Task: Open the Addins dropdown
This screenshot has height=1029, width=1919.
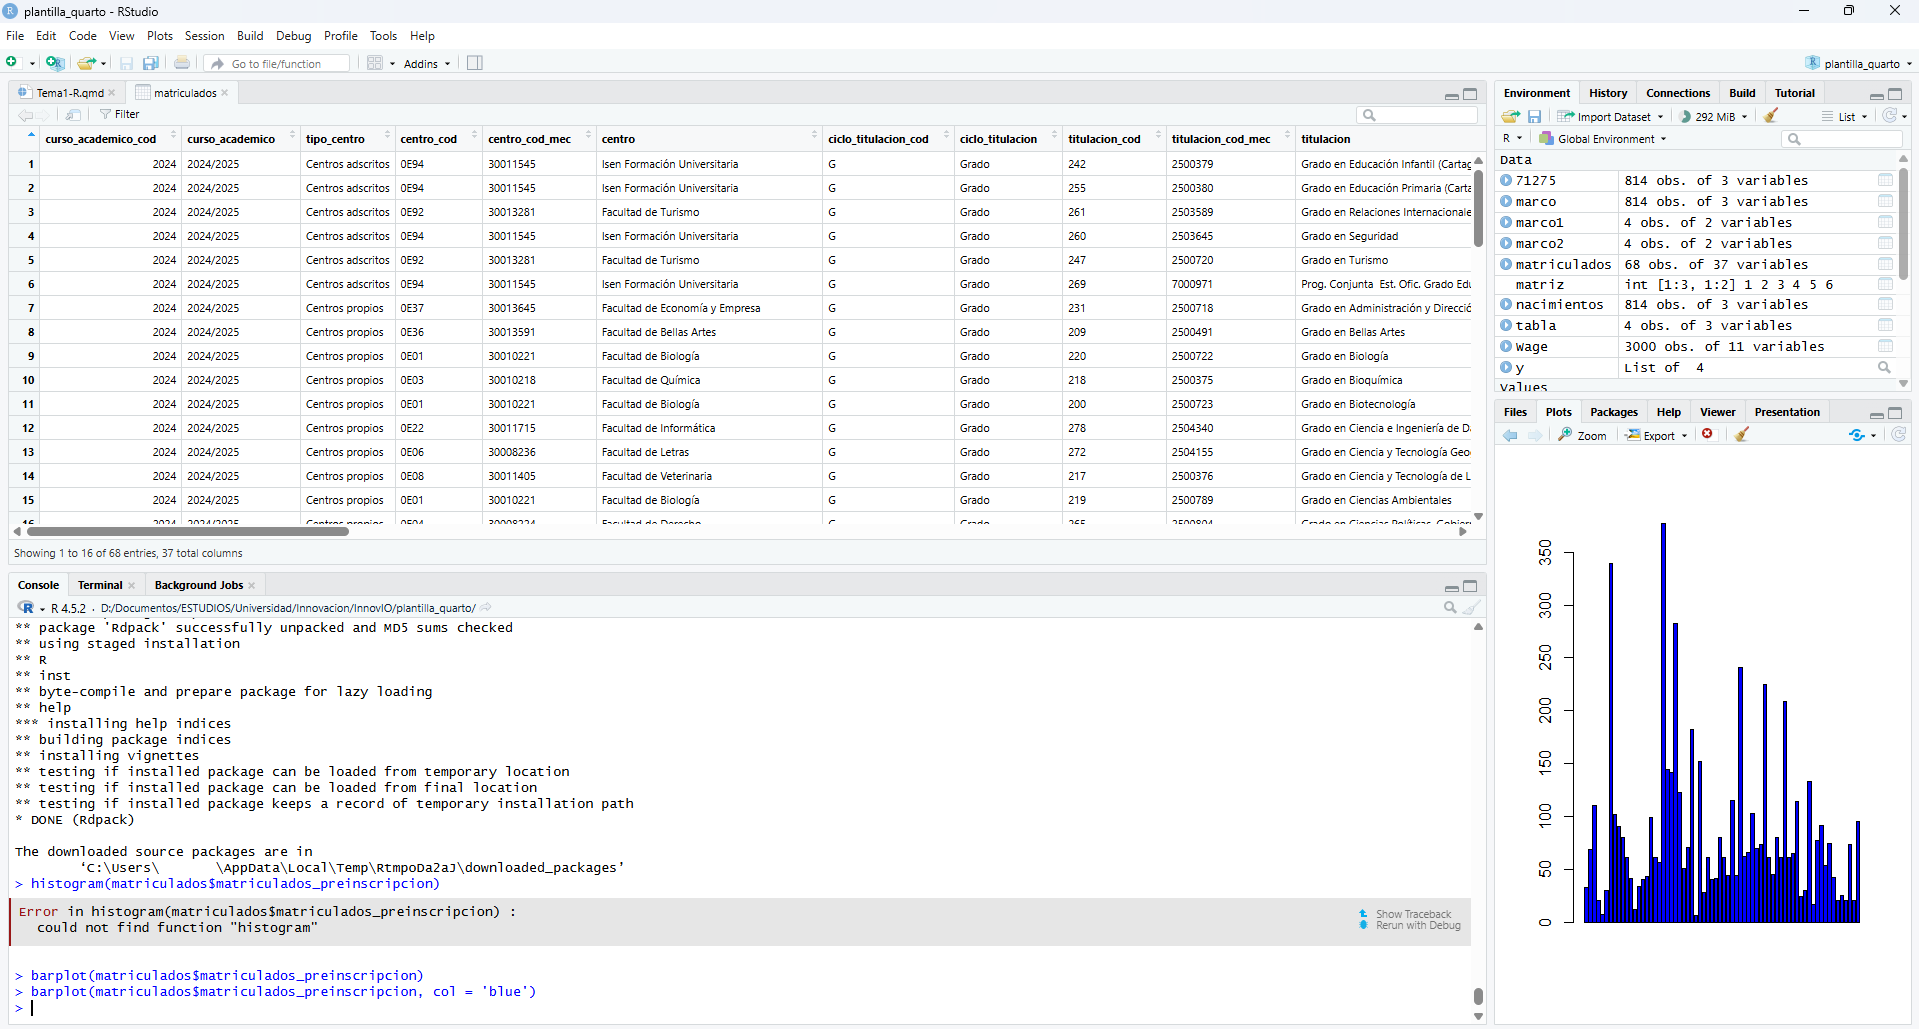Action: [426, 64]
